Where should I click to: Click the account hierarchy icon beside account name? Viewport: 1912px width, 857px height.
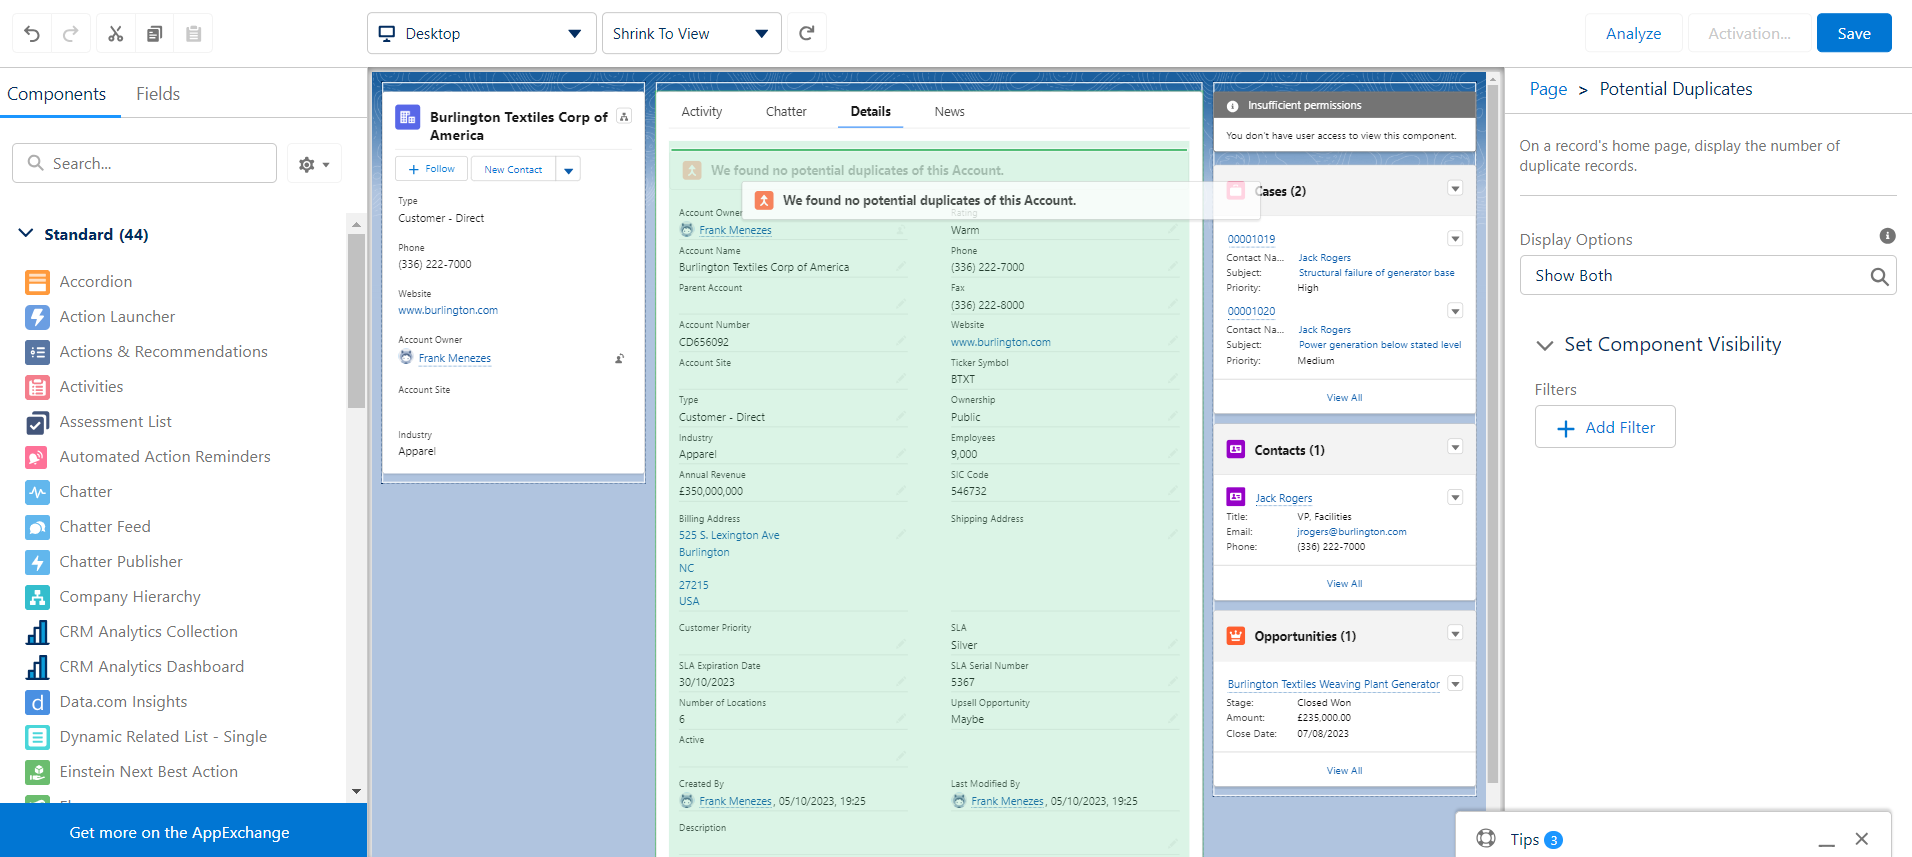(624, 117)
